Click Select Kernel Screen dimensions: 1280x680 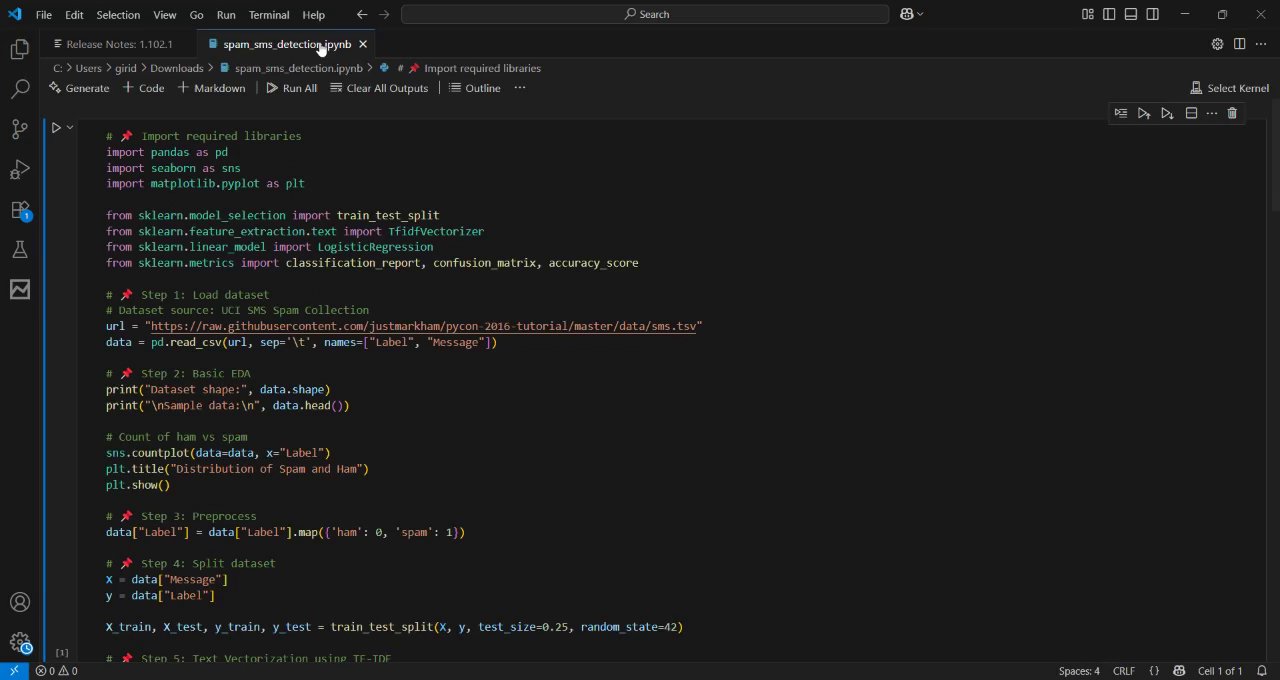point(1229,88)
